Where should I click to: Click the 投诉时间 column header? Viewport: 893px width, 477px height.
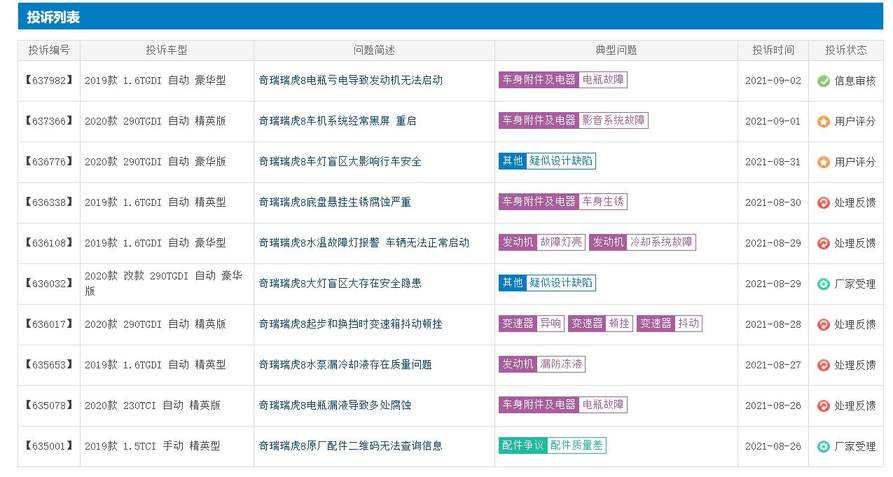click(x=773, y=50)
